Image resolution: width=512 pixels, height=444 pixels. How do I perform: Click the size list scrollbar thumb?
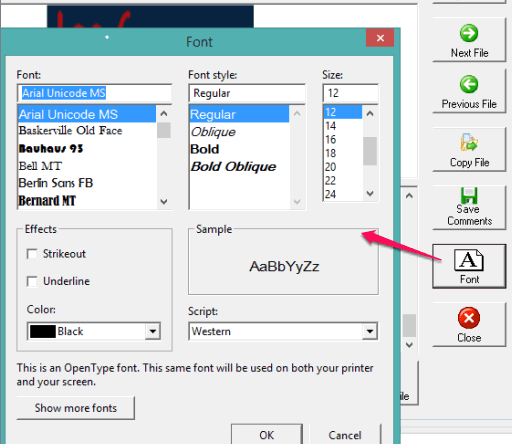[370, 151]
